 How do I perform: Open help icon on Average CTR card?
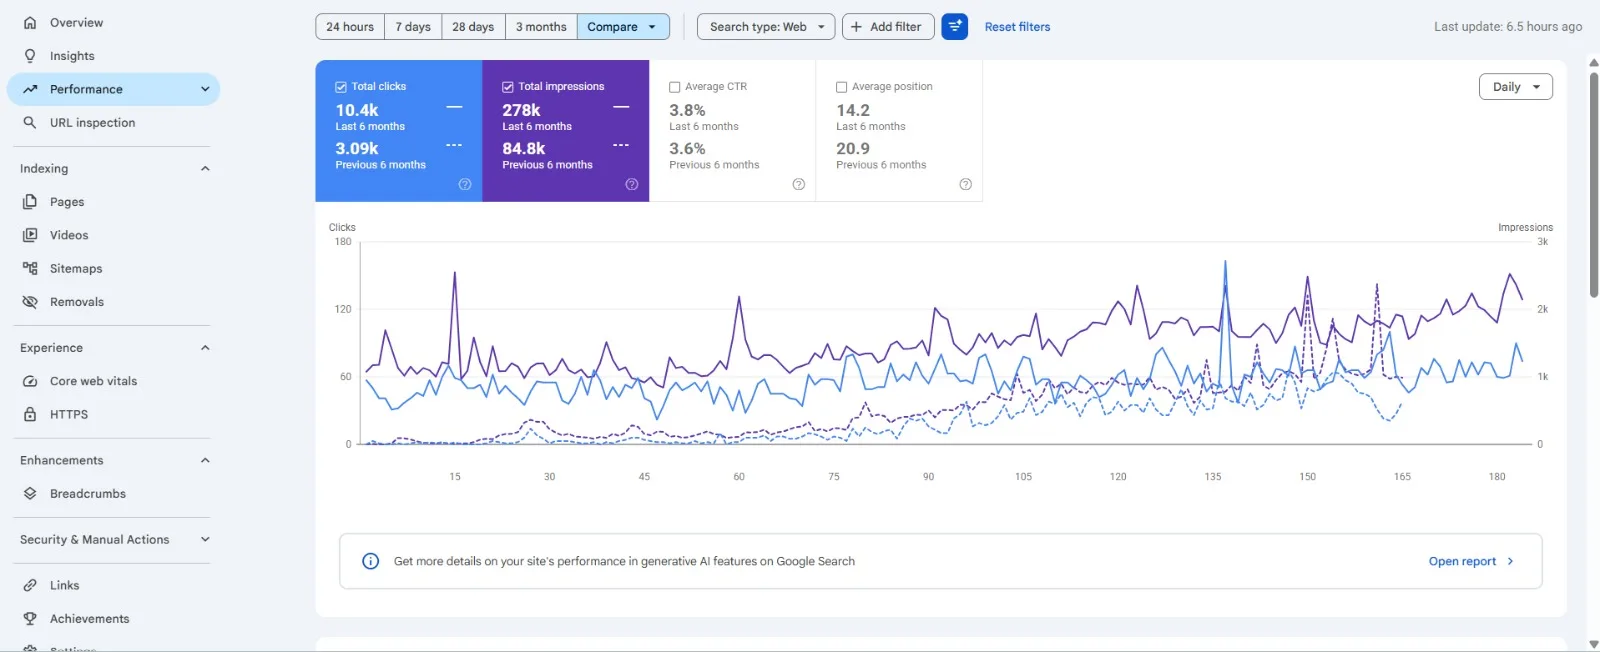pos(799,184)
